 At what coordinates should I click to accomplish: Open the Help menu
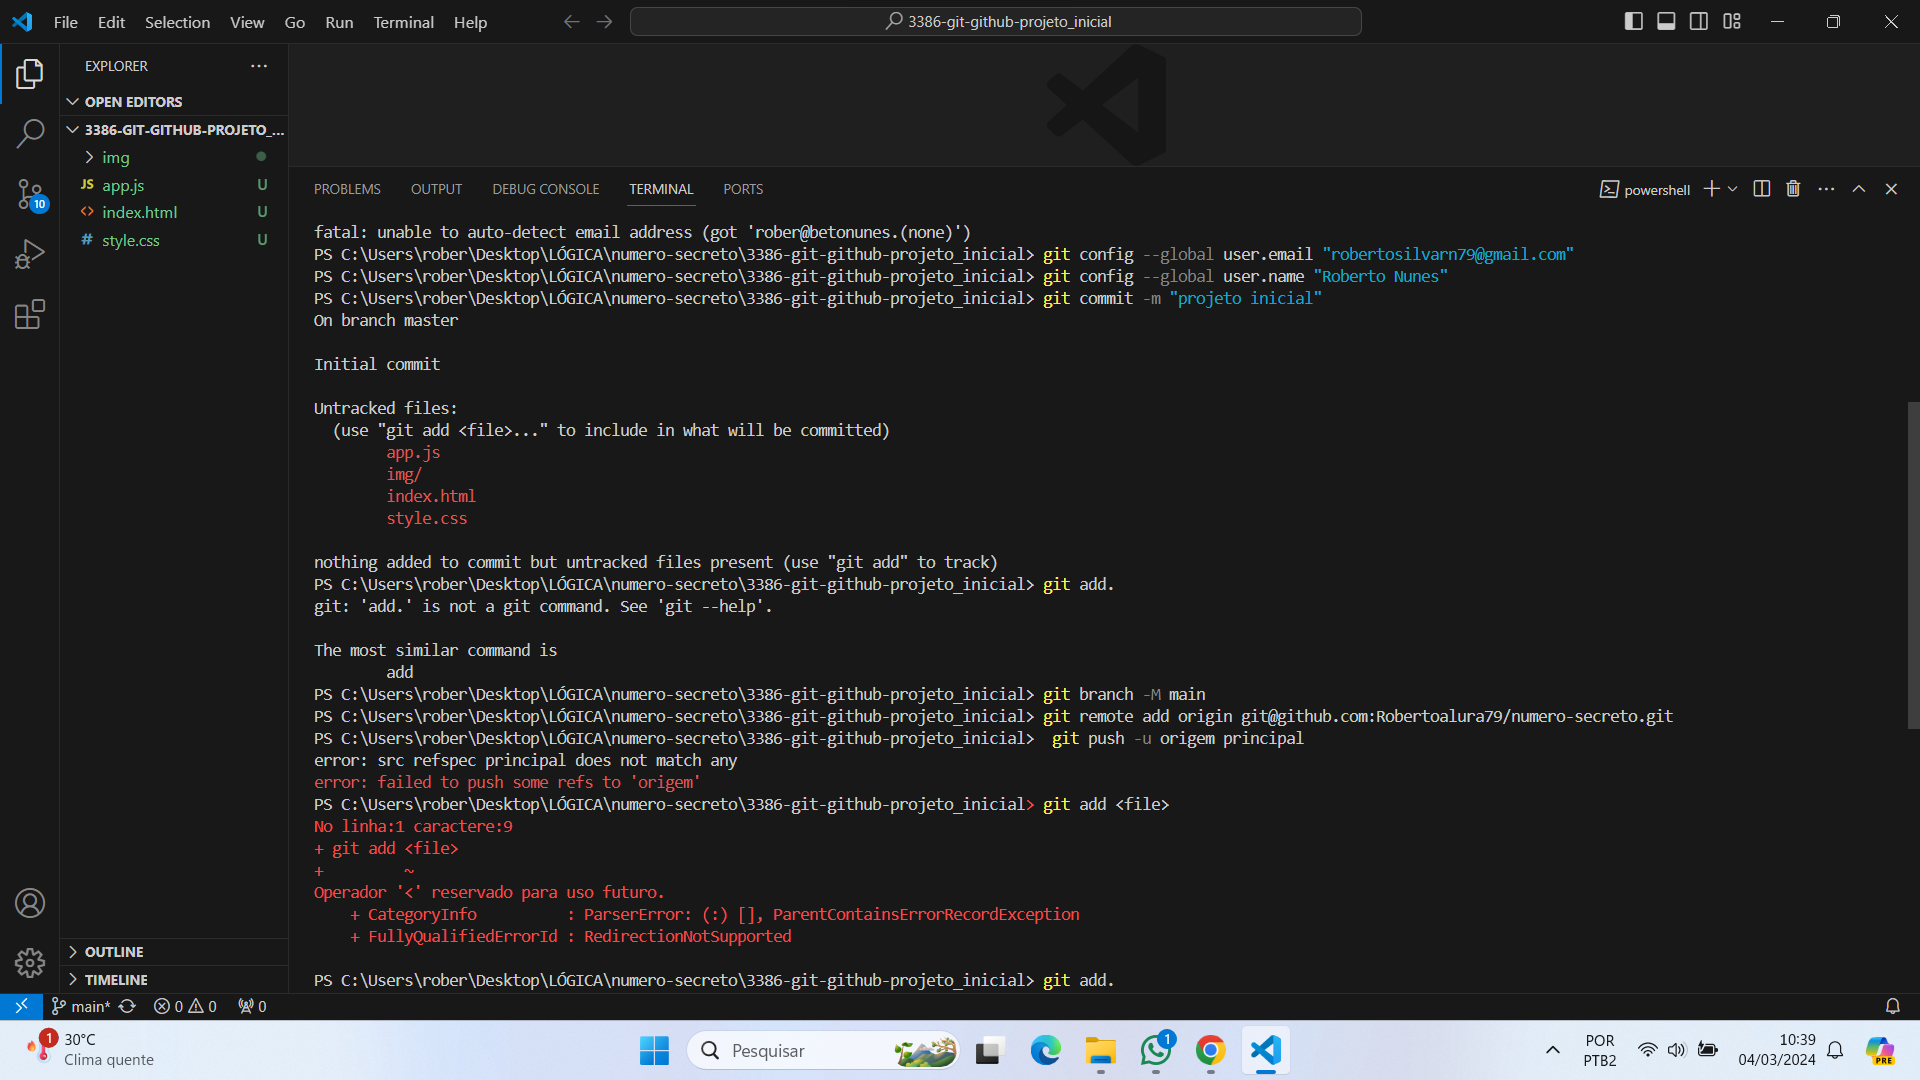470,22
